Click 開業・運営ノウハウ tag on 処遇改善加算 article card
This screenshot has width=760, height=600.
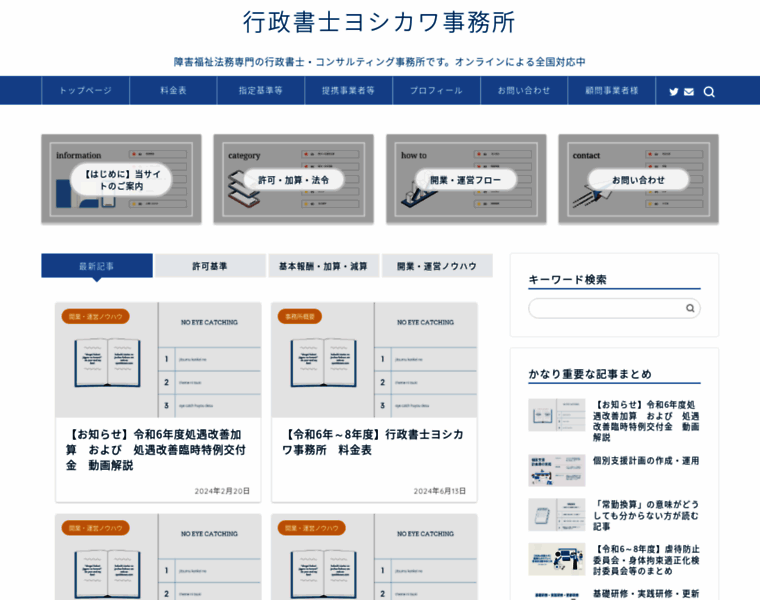pos(95,316)
